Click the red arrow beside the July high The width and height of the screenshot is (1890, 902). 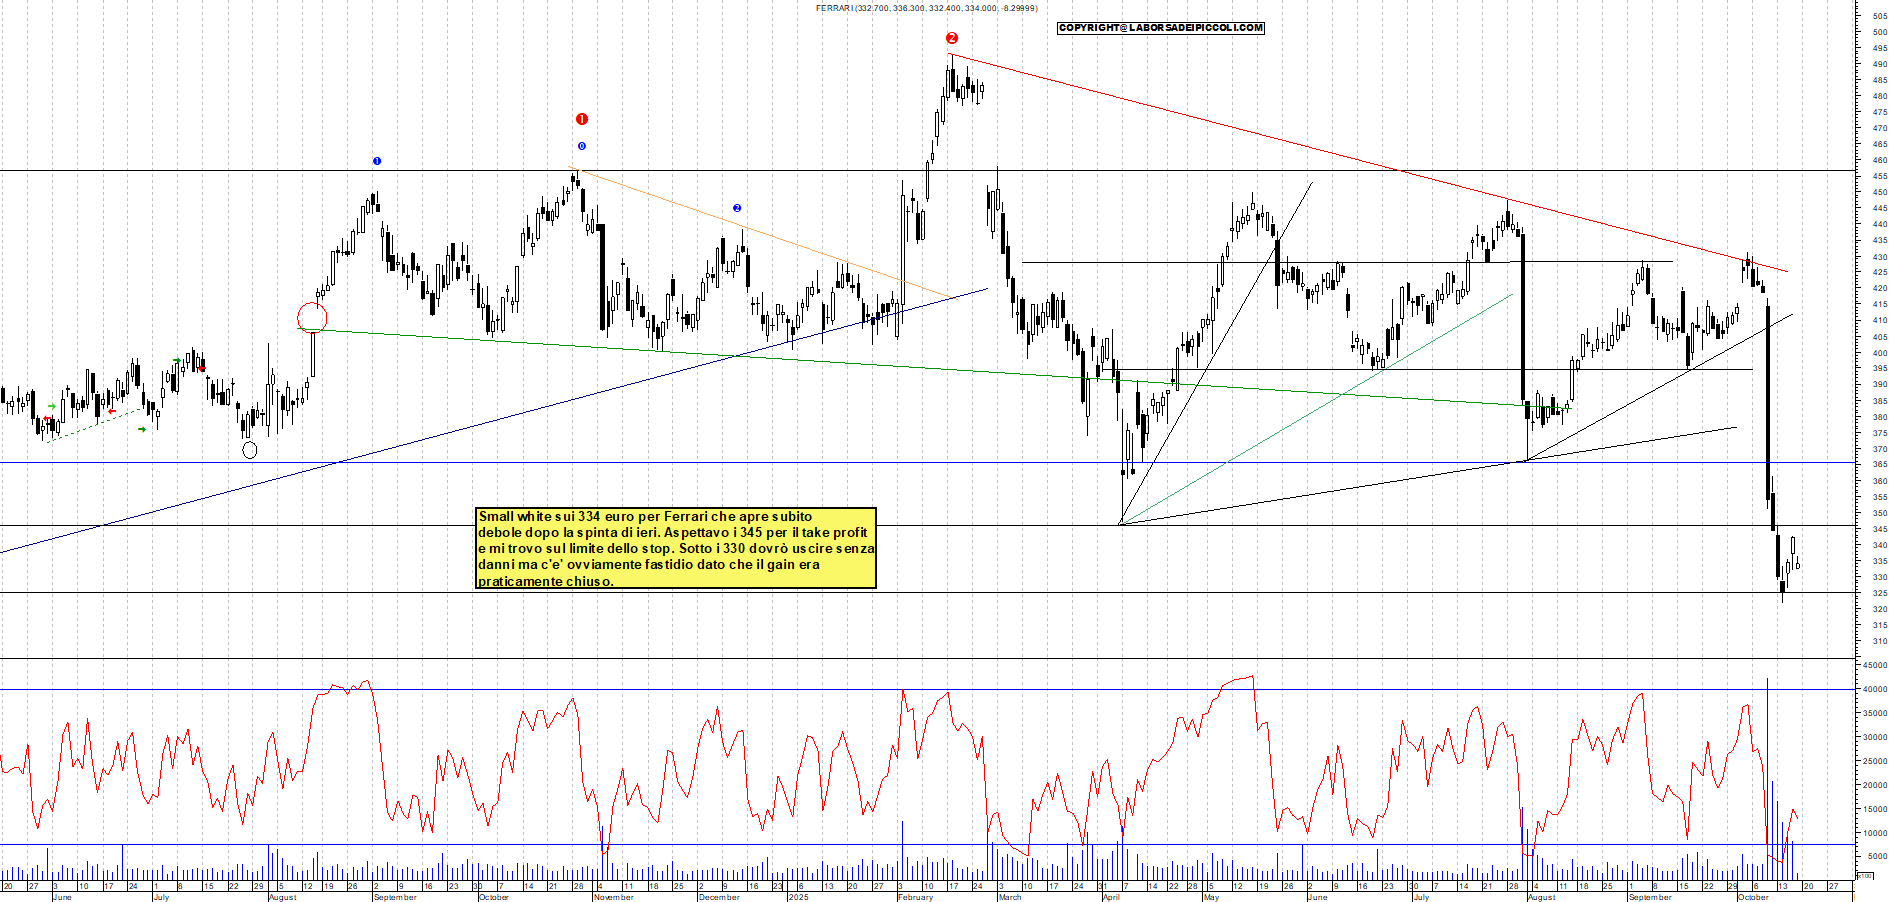pos(202,368)
